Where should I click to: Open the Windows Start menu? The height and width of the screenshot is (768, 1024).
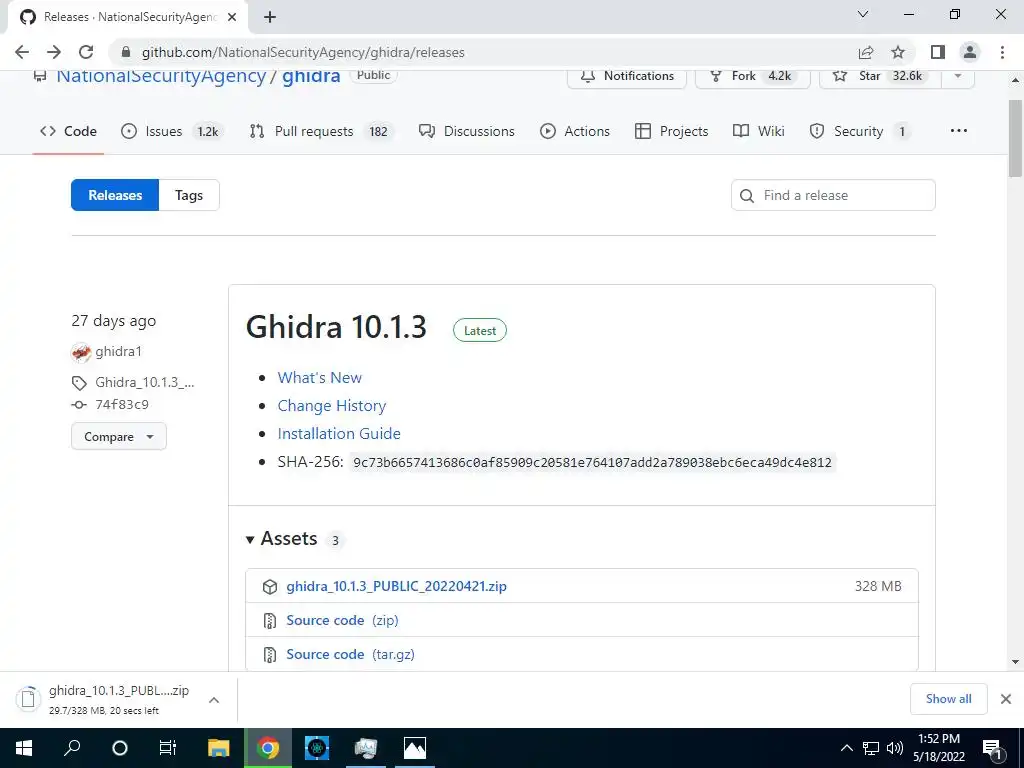click(x=24, y=748)
